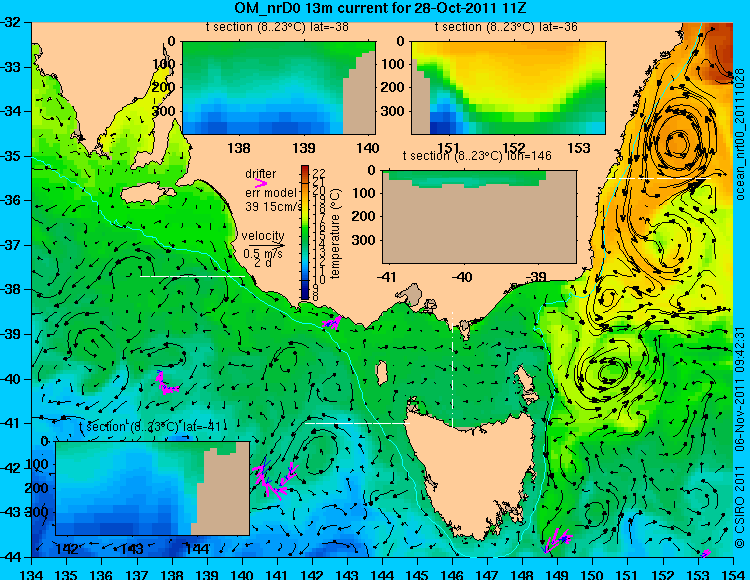The image size is (750, 580).
Task: Click the 't section (8..23°C) lon=146' heading
Action: coord(477,156)
